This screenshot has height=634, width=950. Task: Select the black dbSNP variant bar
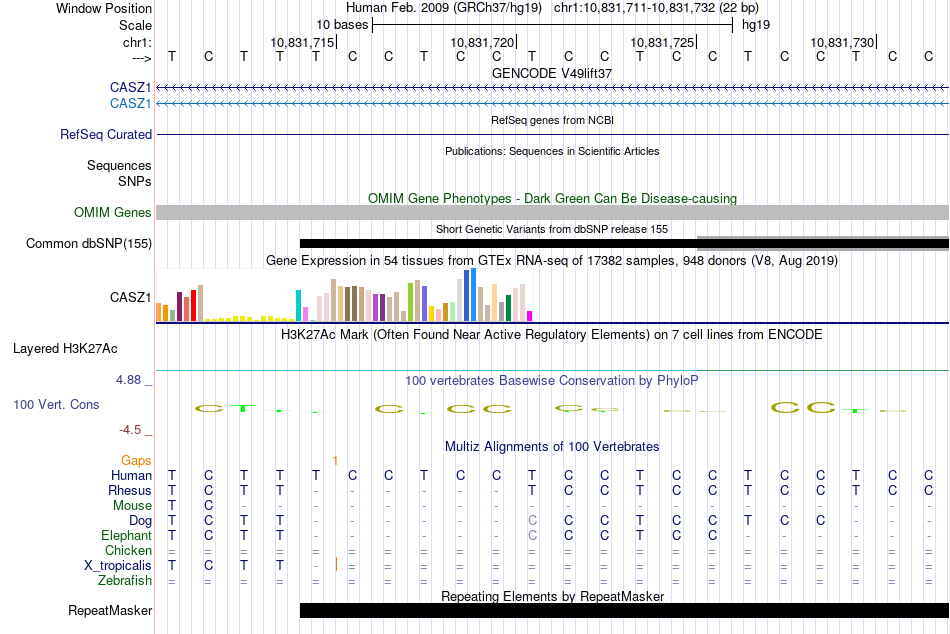498,243
